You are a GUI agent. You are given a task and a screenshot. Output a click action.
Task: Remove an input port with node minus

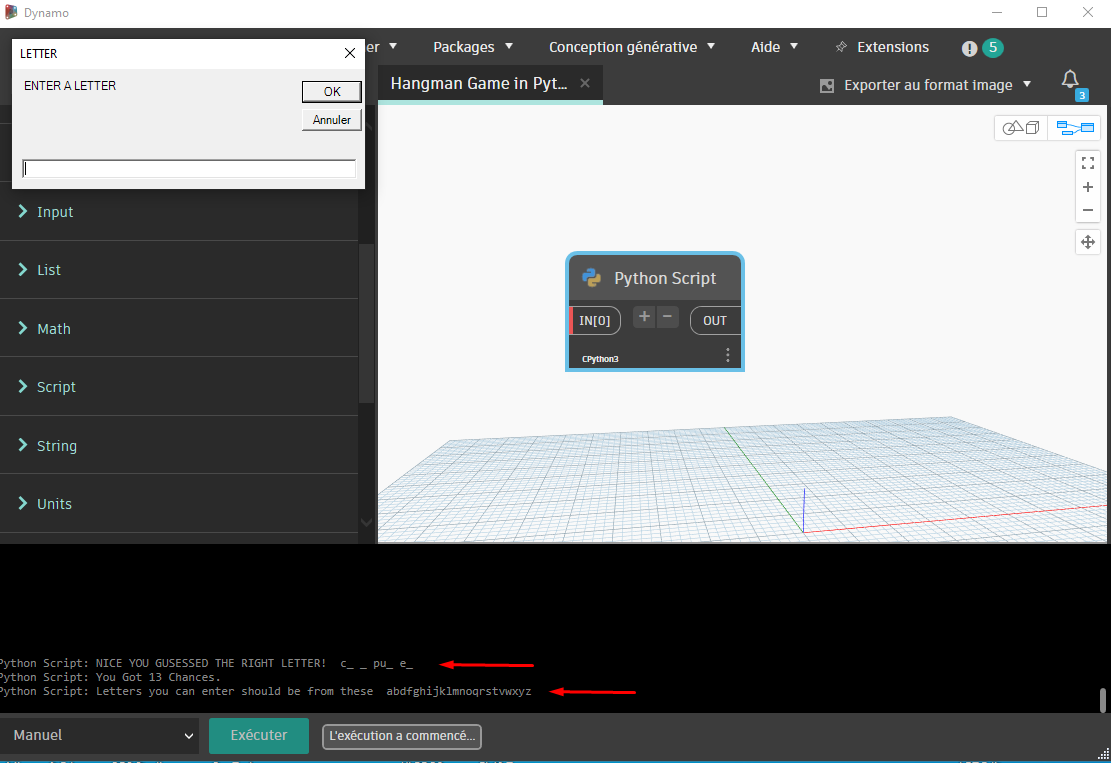click(667, 317)
